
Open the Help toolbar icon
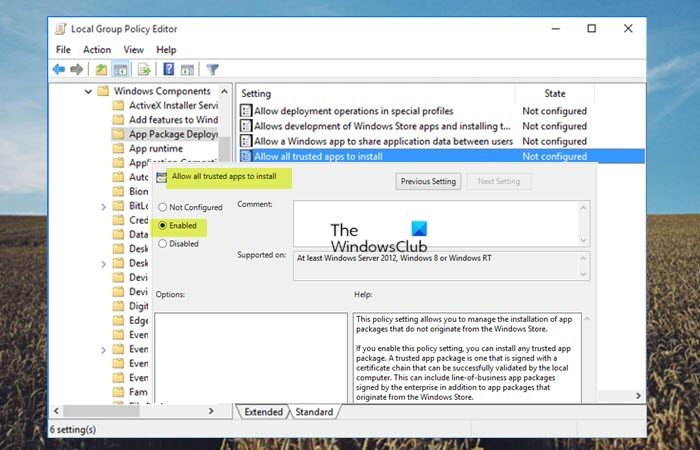[169, 69]
